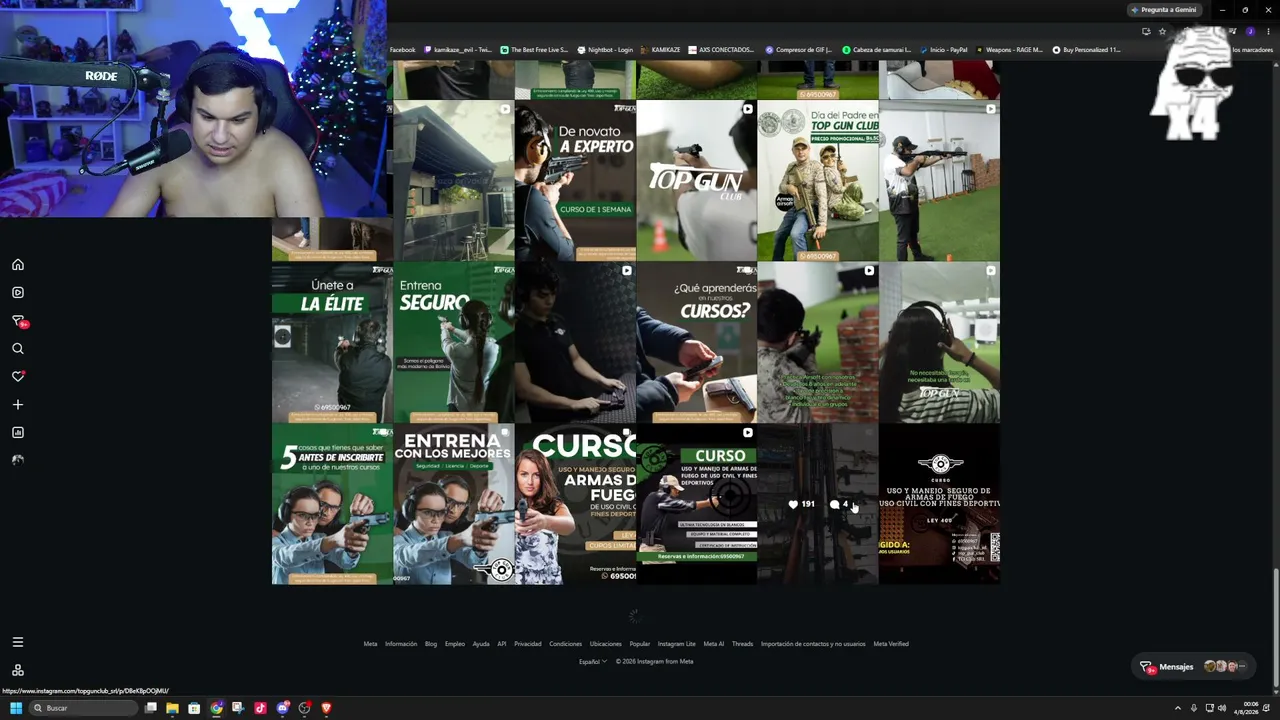
Task: Open the 'Día del Padre' post
Action: pyautogui.click(x=818, y=181)
